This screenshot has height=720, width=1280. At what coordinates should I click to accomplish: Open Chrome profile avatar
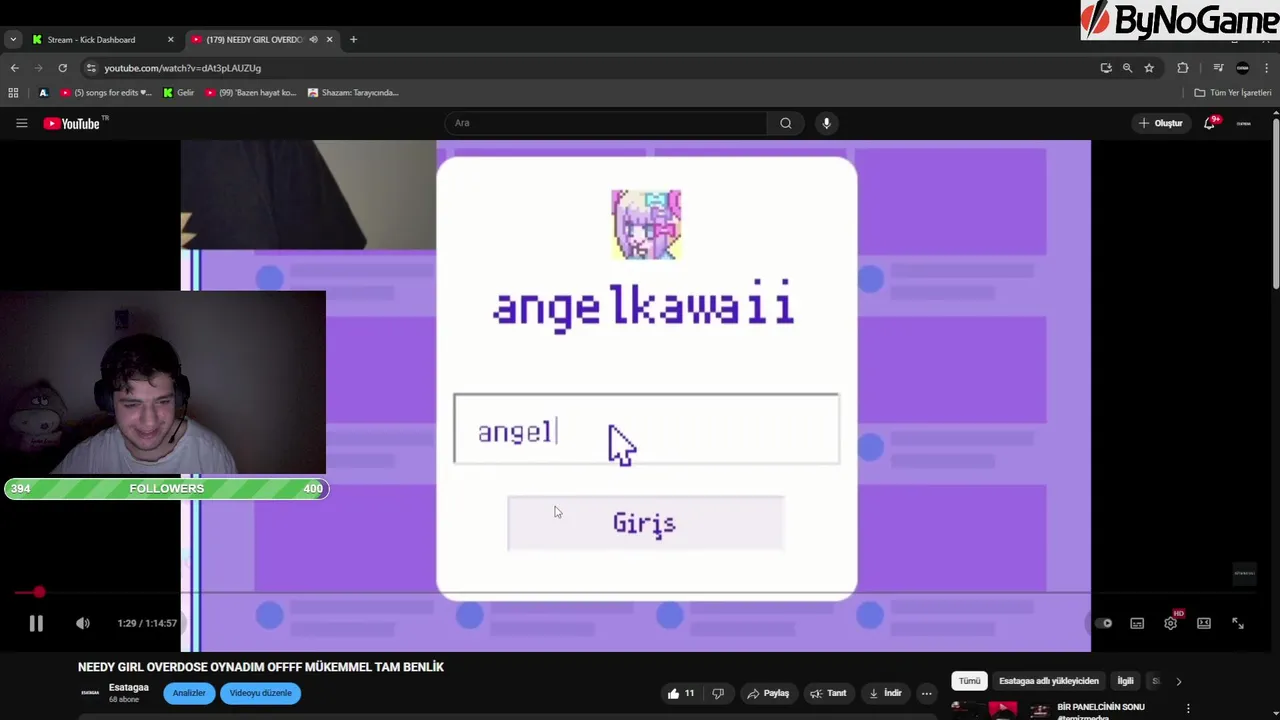[x=1242, y=68]
